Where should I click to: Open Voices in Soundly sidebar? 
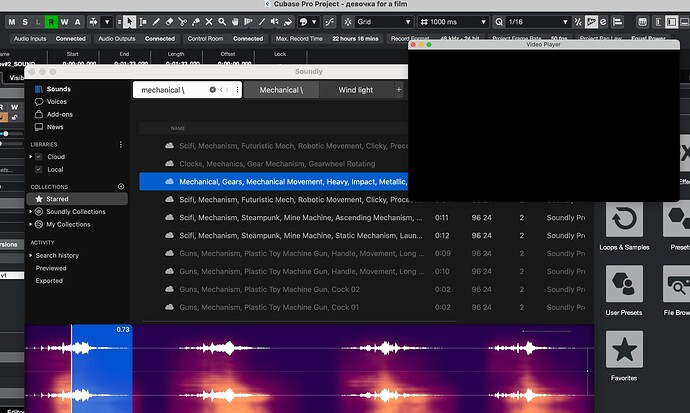pyautogui.click(x=51, y=102)
